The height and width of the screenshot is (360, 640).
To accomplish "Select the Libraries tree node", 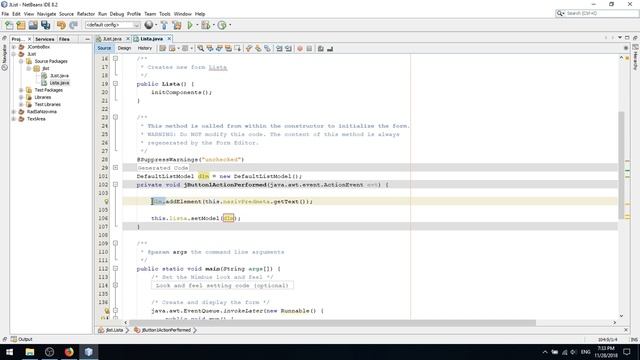I will coord(42,97).
